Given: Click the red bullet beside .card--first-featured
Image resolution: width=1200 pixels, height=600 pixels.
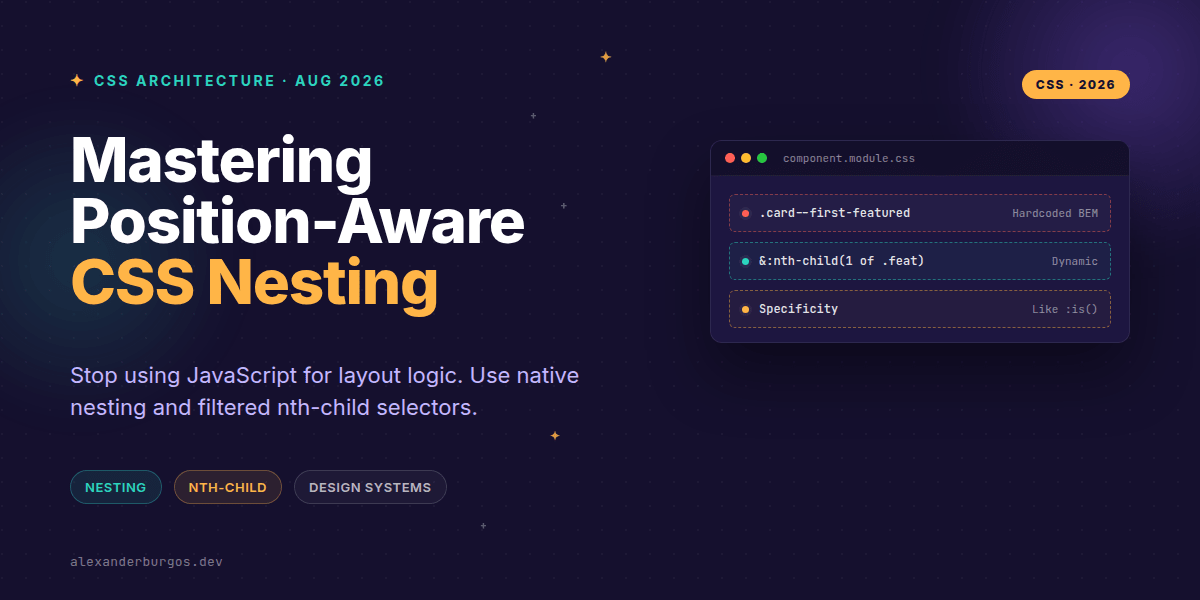Looking at the screenshot, I should [x=746, y=213].
